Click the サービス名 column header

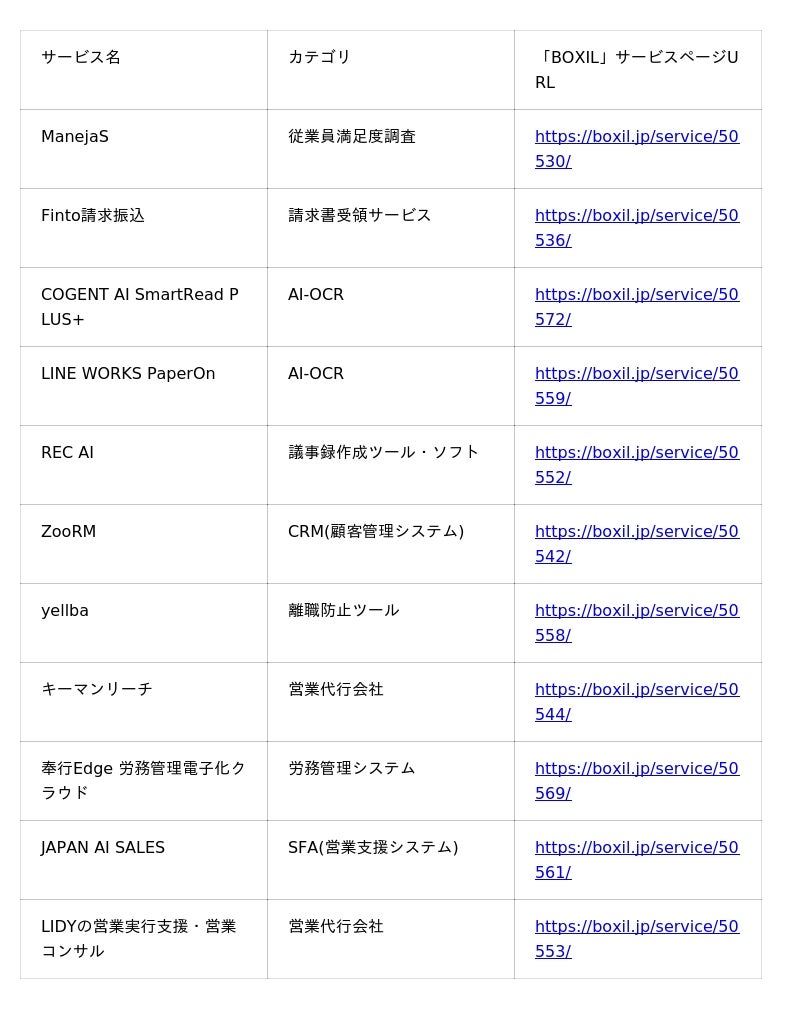pyautogui.click(x=81, y=57)
